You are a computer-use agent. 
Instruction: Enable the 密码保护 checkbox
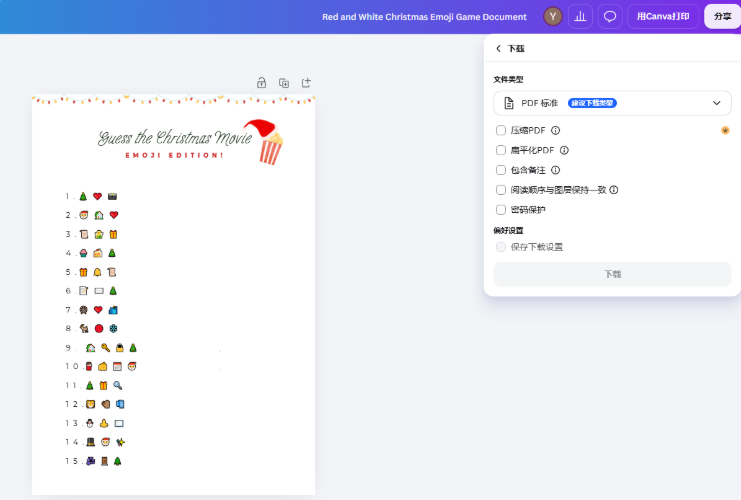(x=501, y=210)
